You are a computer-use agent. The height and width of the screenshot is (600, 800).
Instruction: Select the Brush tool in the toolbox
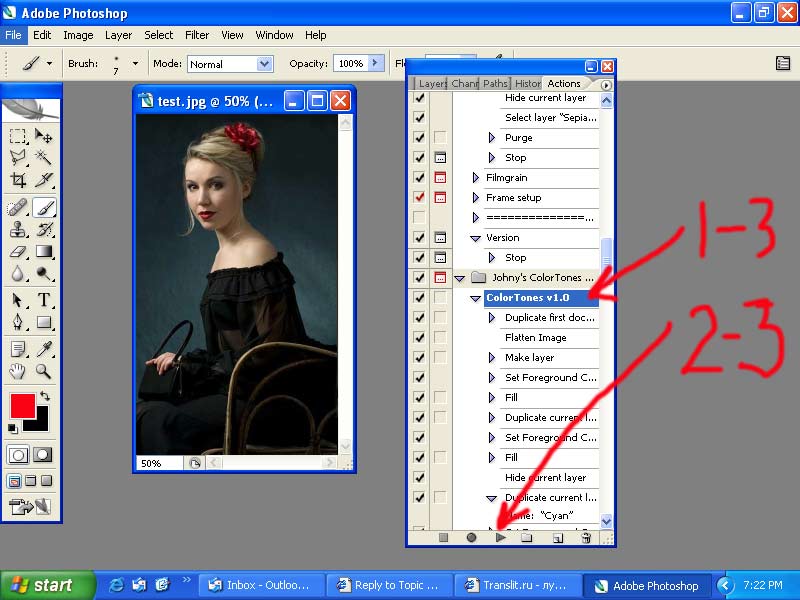tap(44, 208)
